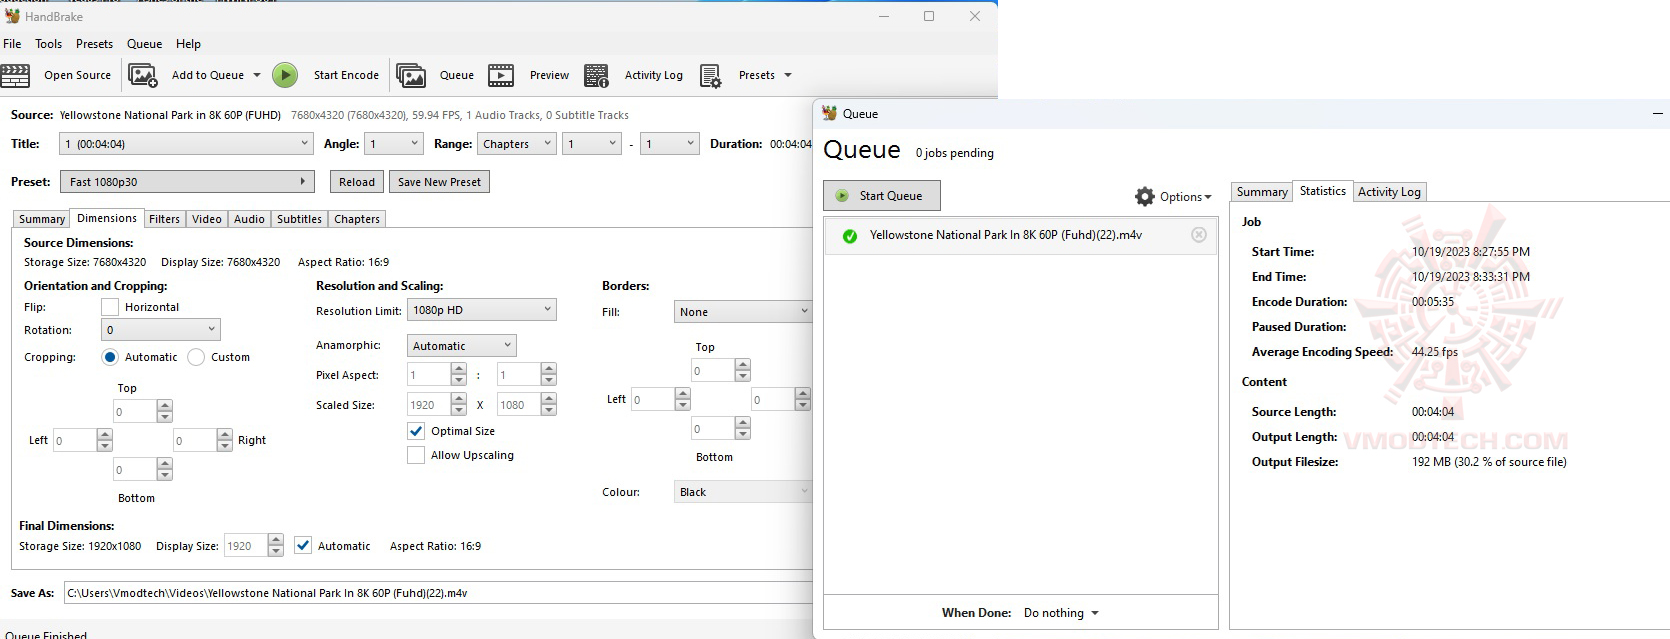1670x639 pixels.
Task: Open the Range Chapters dropdown
Action: coord(516,144)
